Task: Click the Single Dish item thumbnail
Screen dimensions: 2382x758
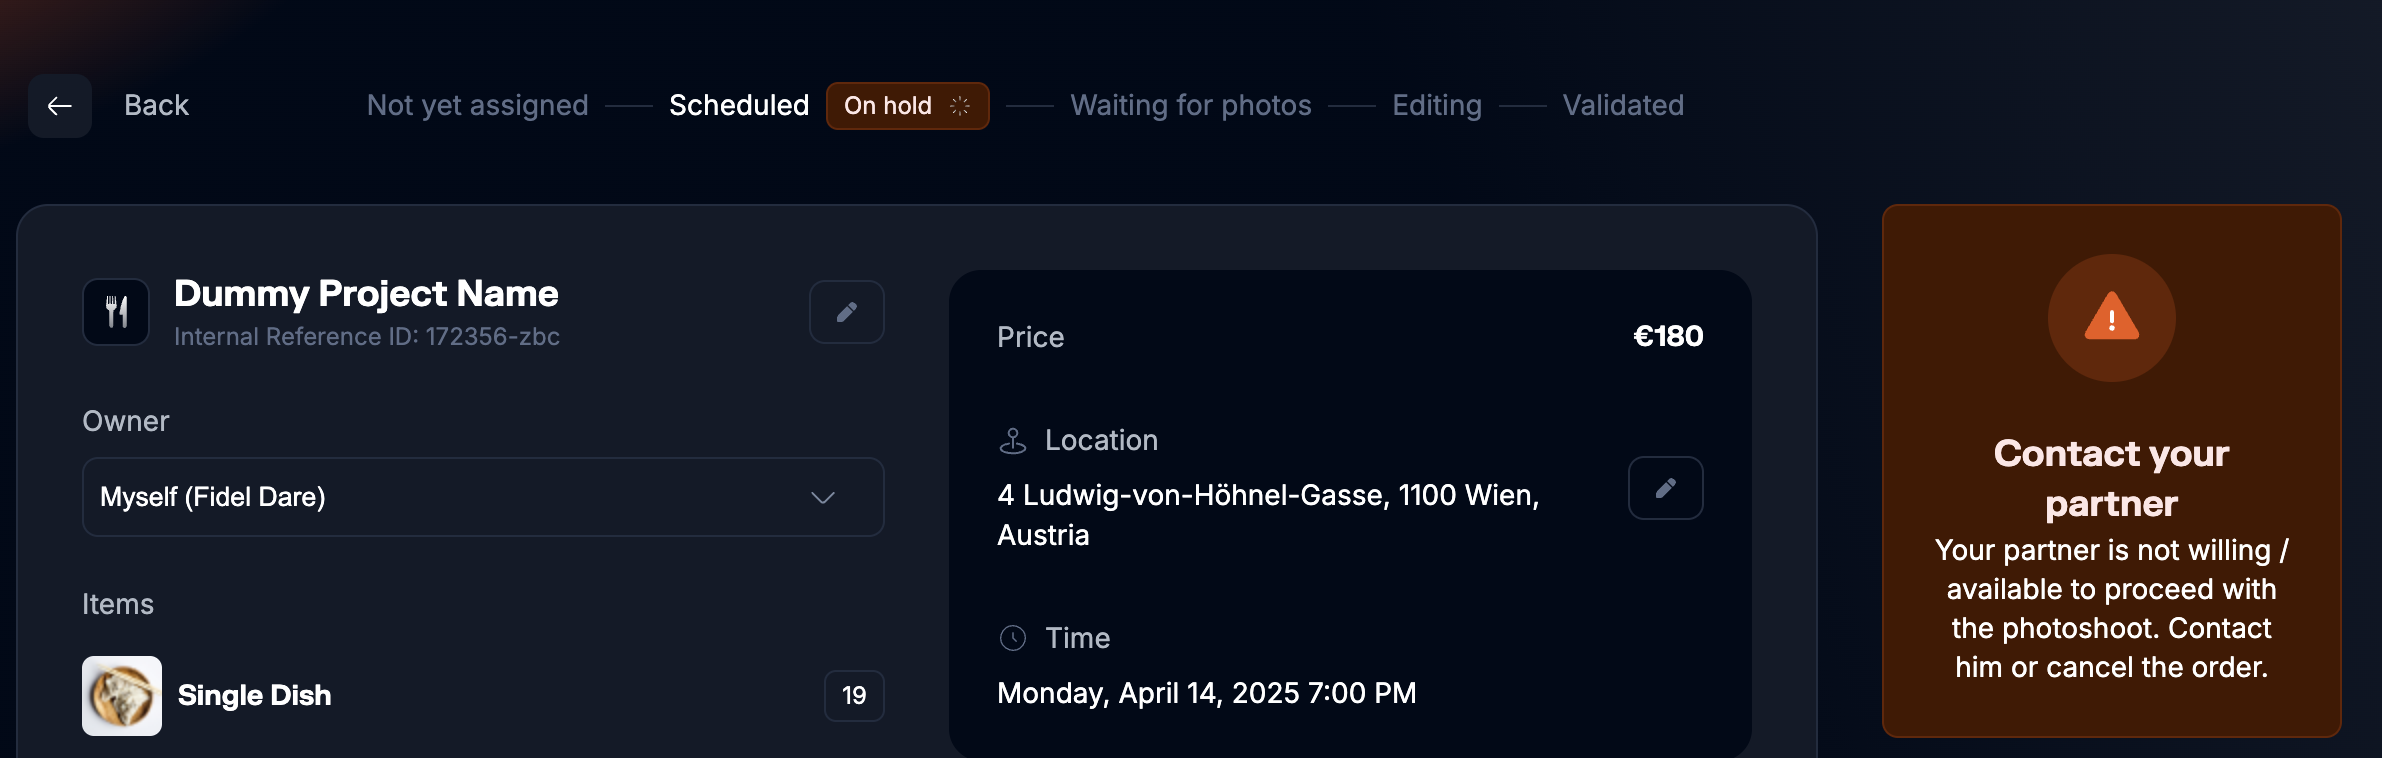Action: point(121,695)
